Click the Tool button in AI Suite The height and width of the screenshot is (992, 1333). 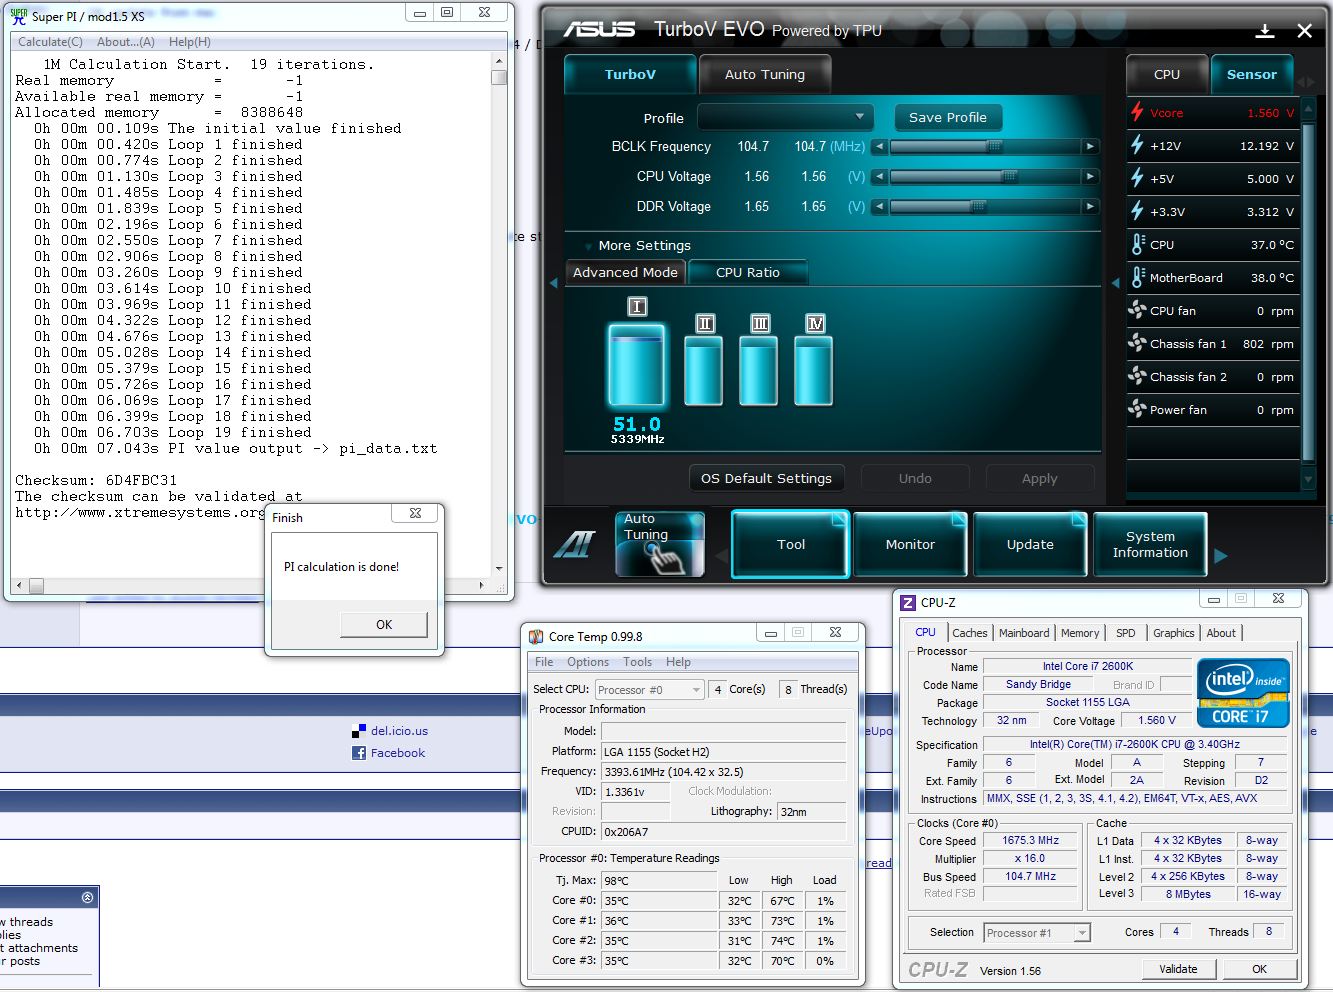coord(790,544)
